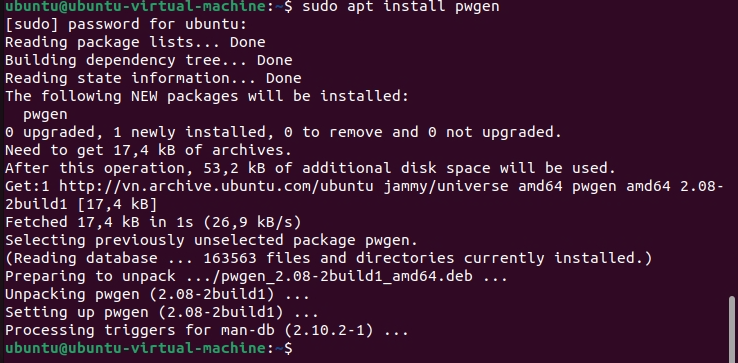
Task: Click the archive URL http://vn.archive.ubuntu.com/ubuntu
Action: click(216, 186)
